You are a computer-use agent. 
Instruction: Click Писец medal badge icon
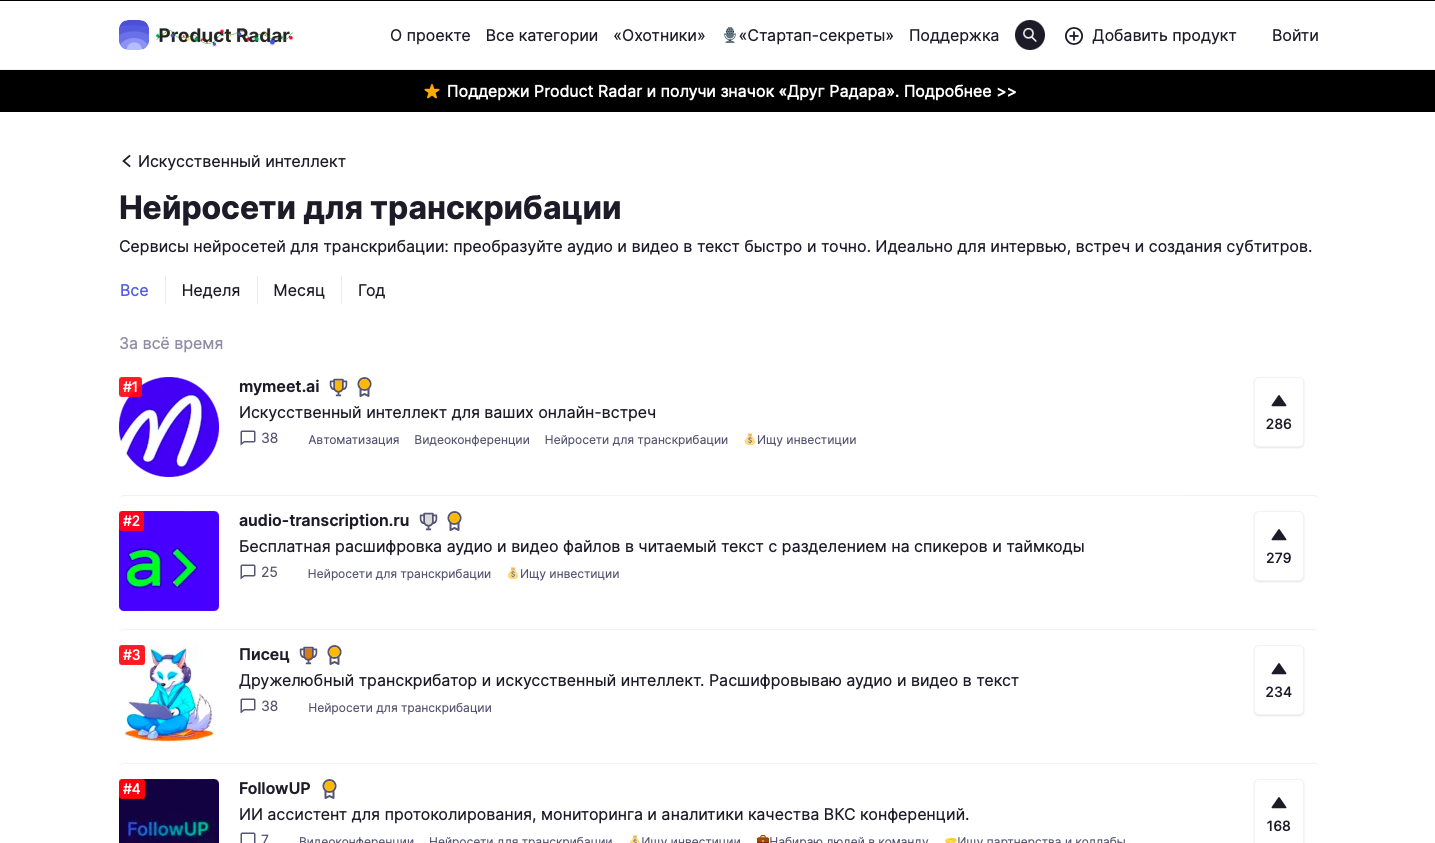(x=335, y=655)
